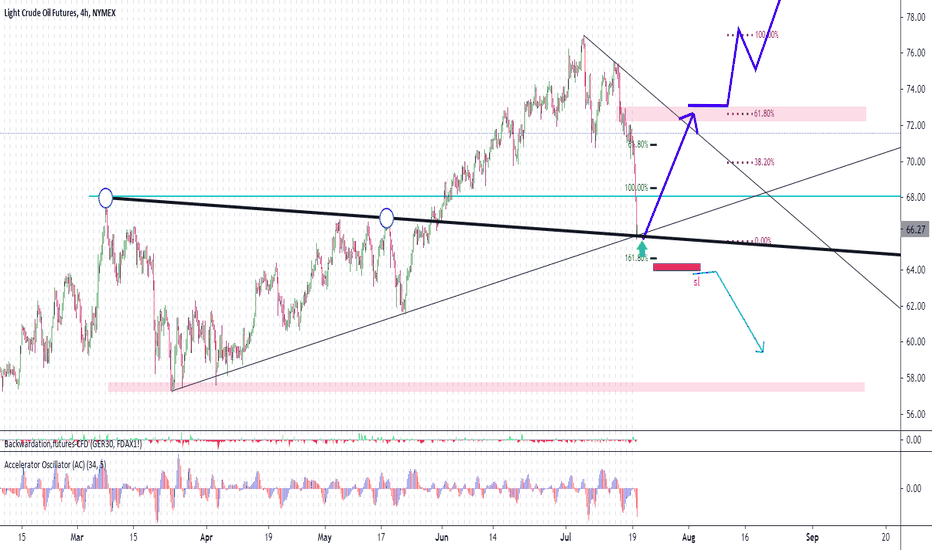Click the Light Crude Oil Futures chart title
932x550 pixels.
60,12
